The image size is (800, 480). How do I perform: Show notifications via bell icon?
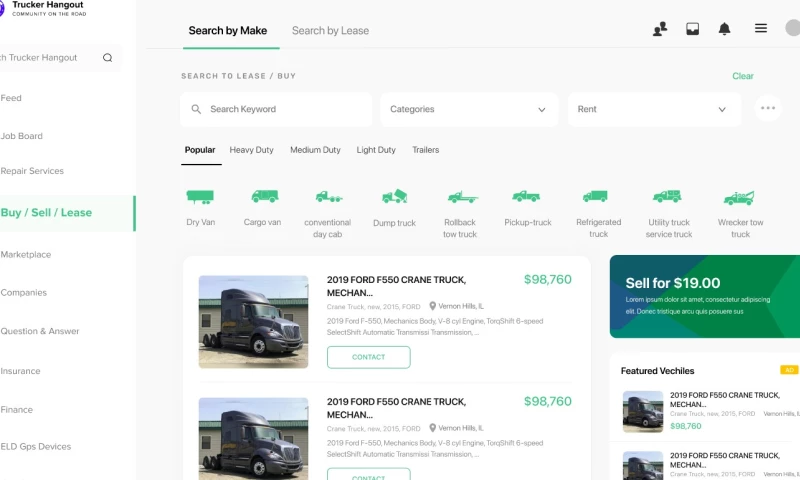pos(724,29)
